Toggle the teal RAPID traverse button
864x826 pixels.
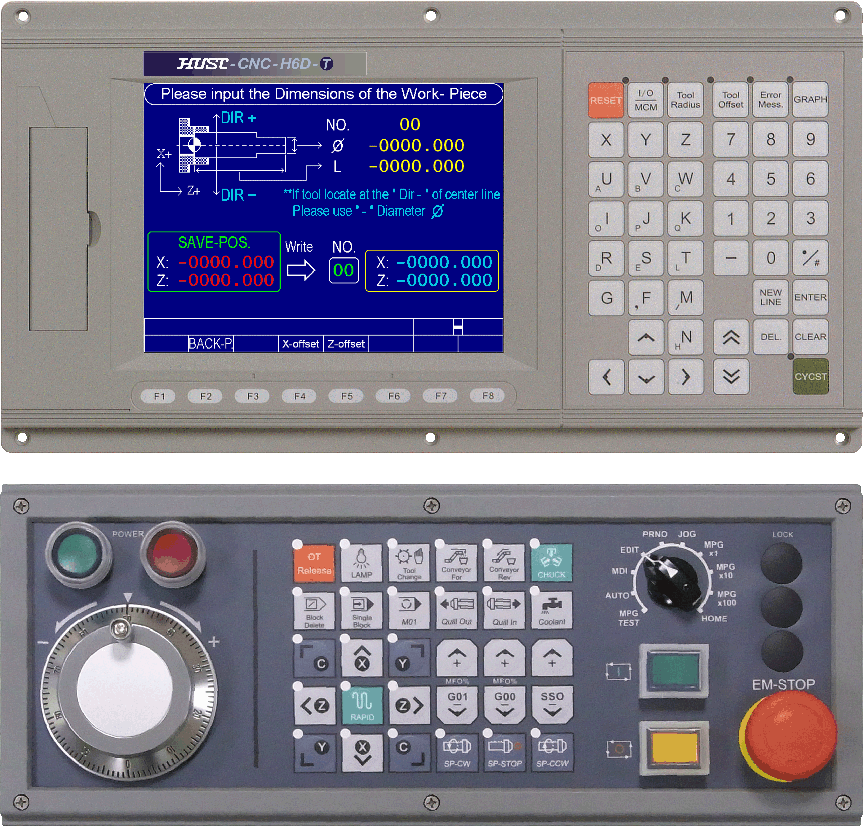(361, 705)
